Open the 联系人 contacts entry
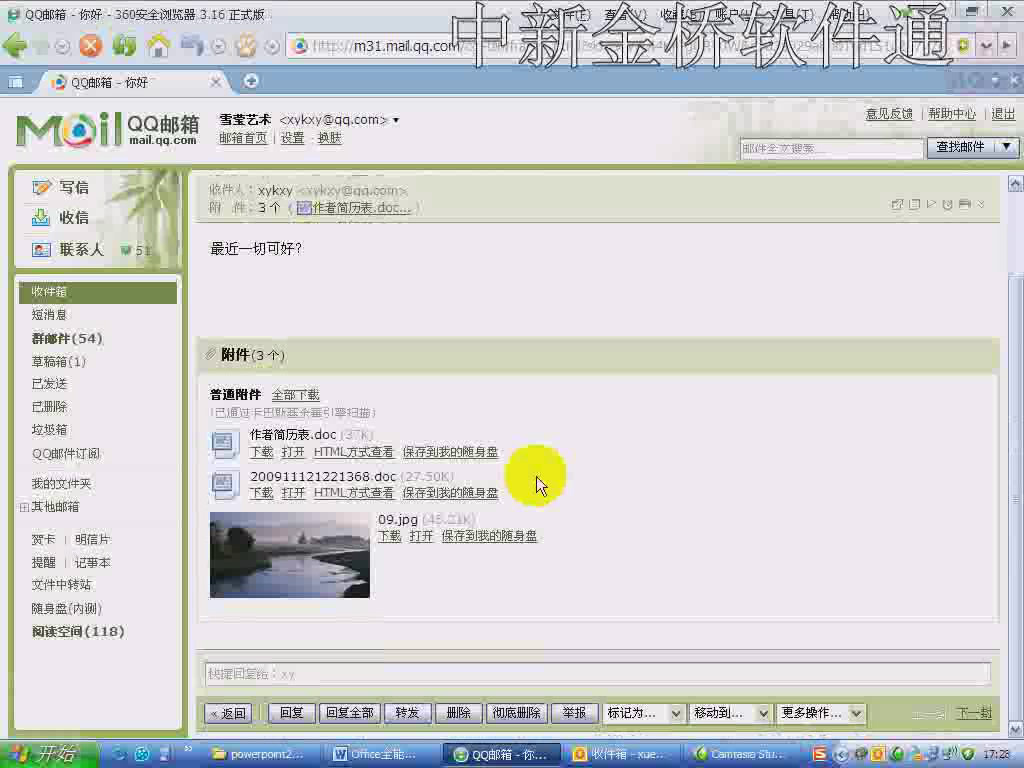Screen dimensions: 1024x768 [x=68, y=249]
